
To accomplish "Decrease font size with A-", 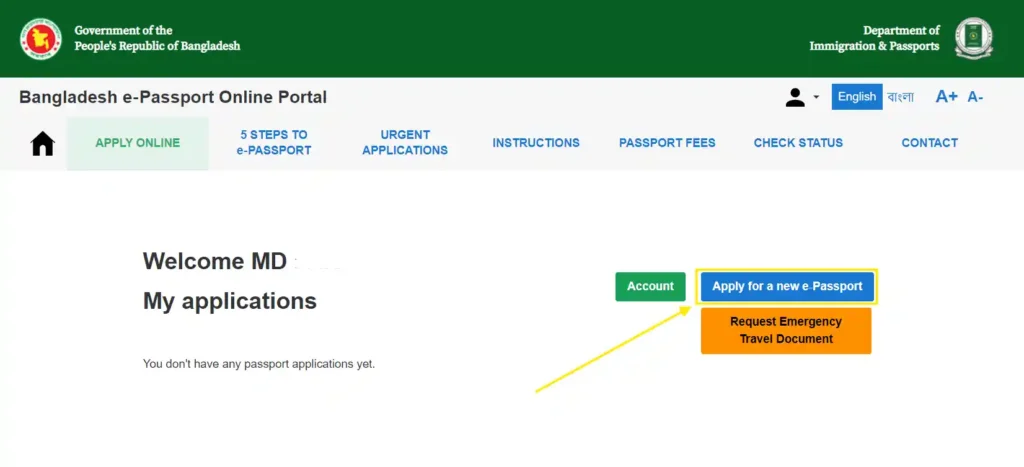I will coord(975,97).
